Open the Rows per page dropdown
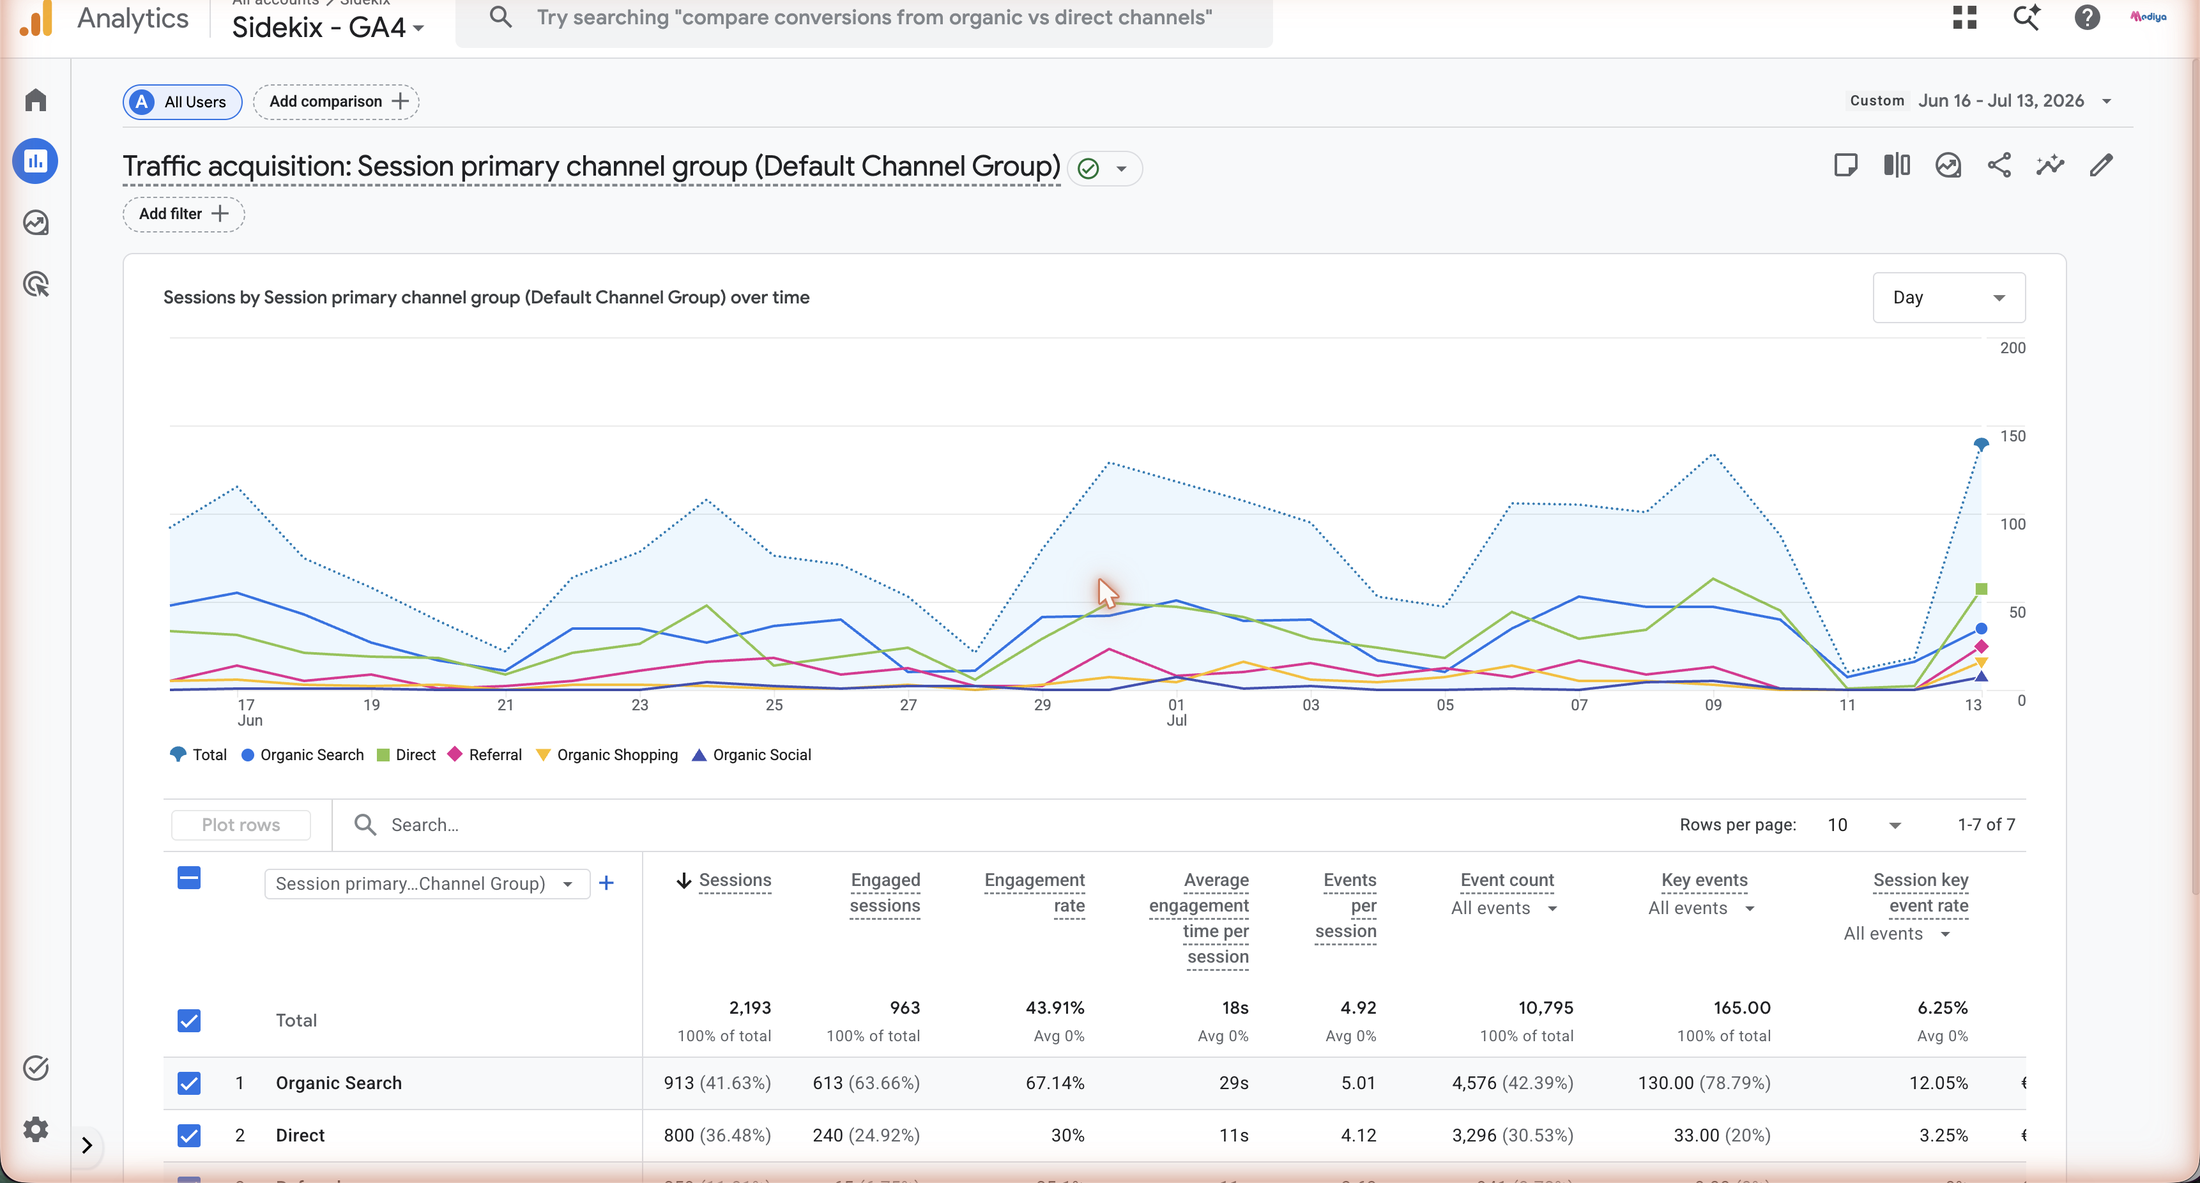This screenshot has height=1183, width=2200. pos(1864,825)
